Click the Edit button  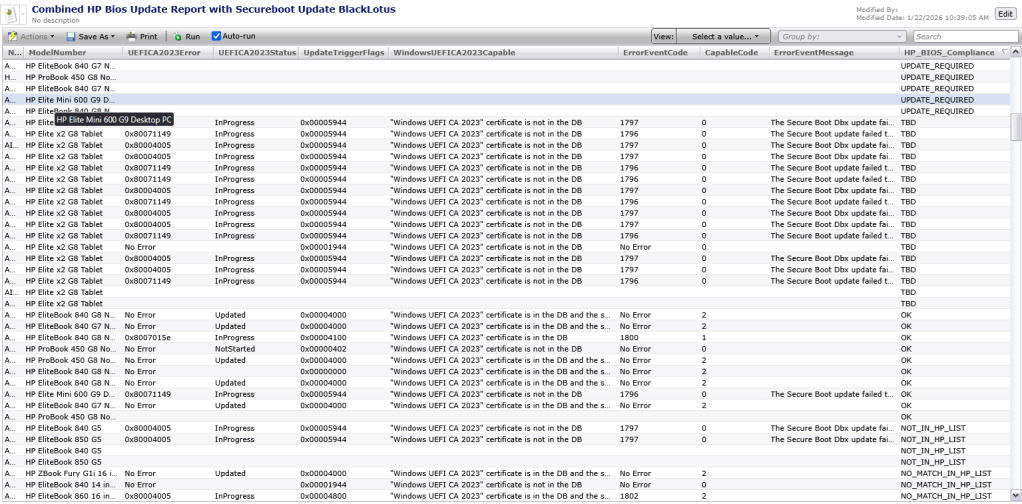[1004, 13]
